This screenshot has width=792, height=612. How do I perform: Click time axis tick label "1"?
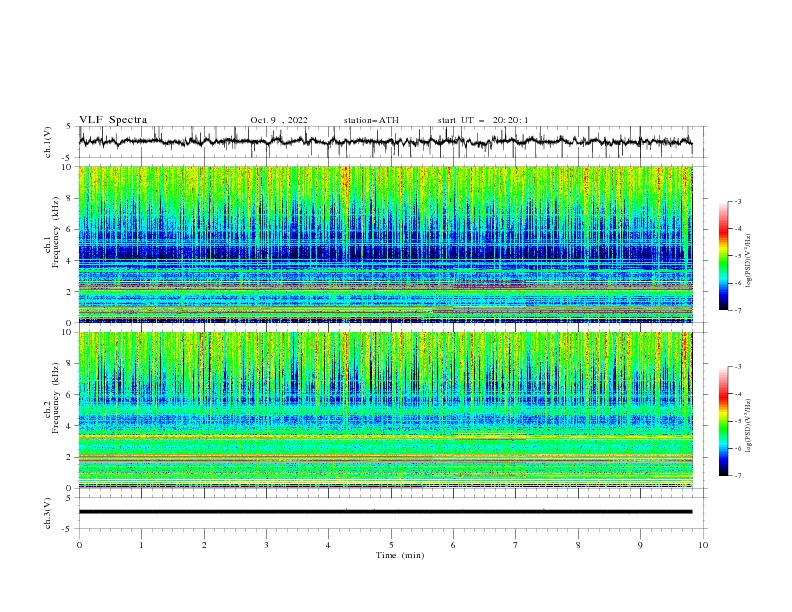pyautogui.click(x=141, y=545)
